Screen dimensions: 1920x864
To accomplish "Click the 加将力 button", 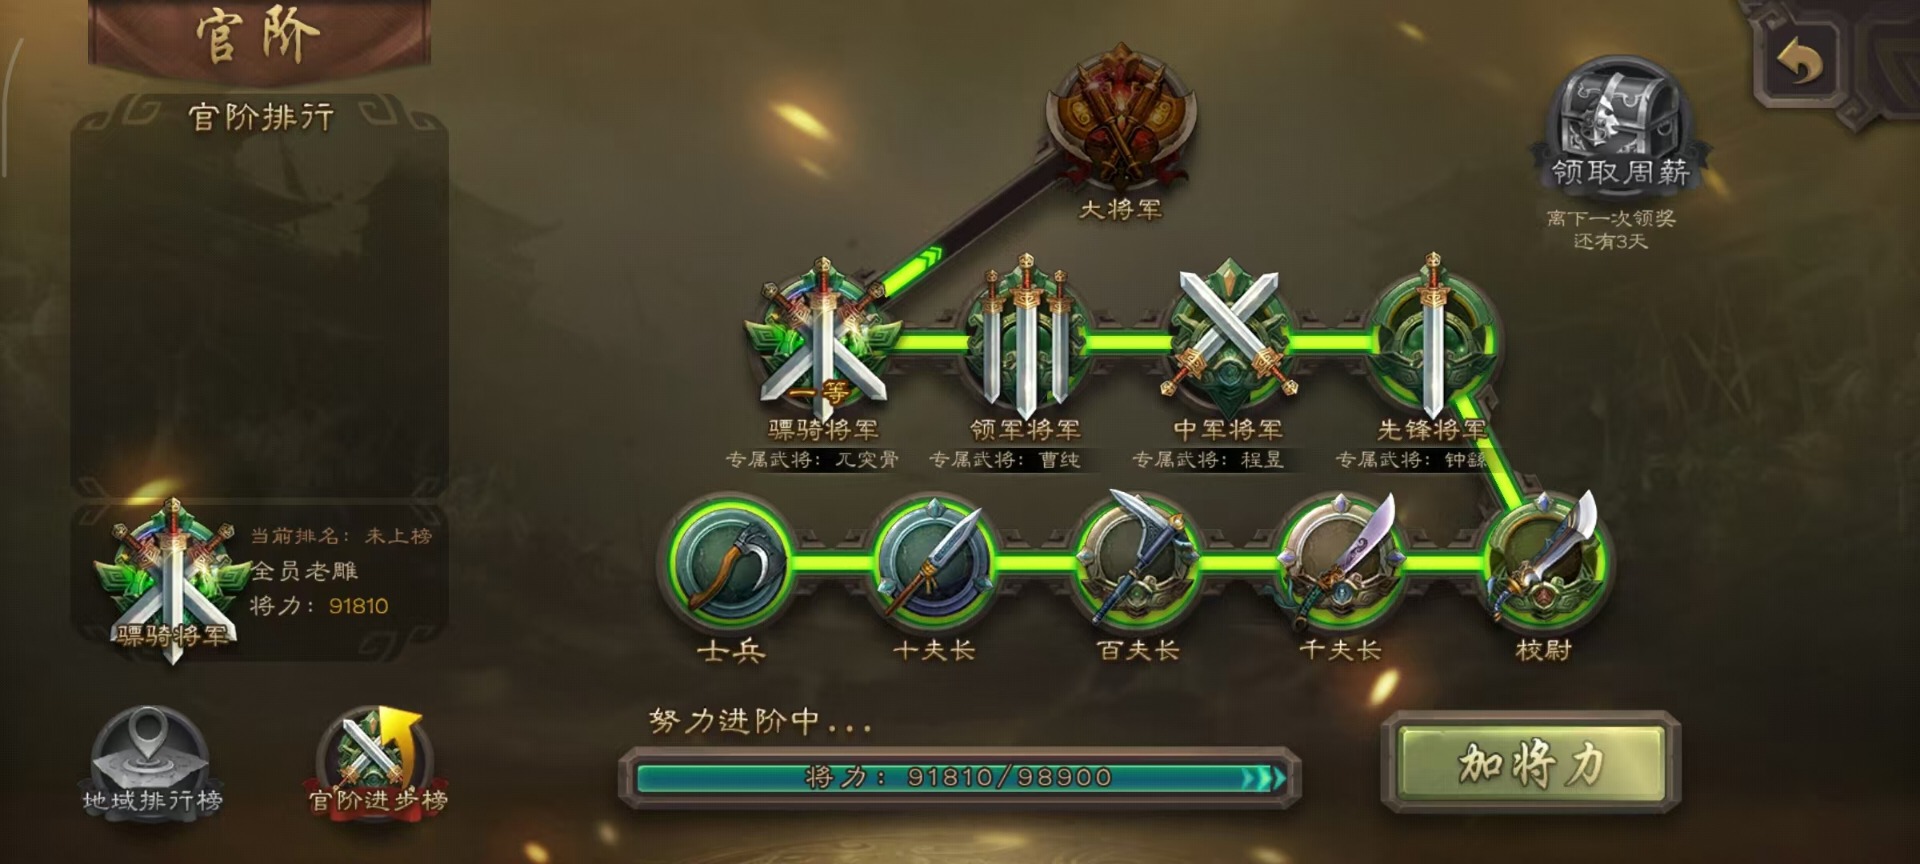I will click(x=1531, y=764).
